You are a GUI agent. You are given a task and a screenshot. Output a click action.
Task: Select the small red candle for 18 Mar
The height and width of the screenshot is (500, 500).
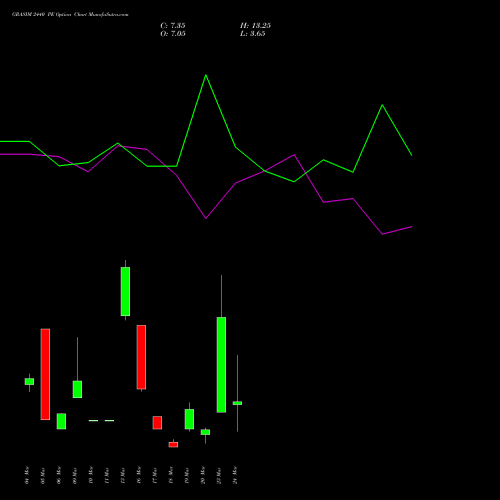[173, 444]
